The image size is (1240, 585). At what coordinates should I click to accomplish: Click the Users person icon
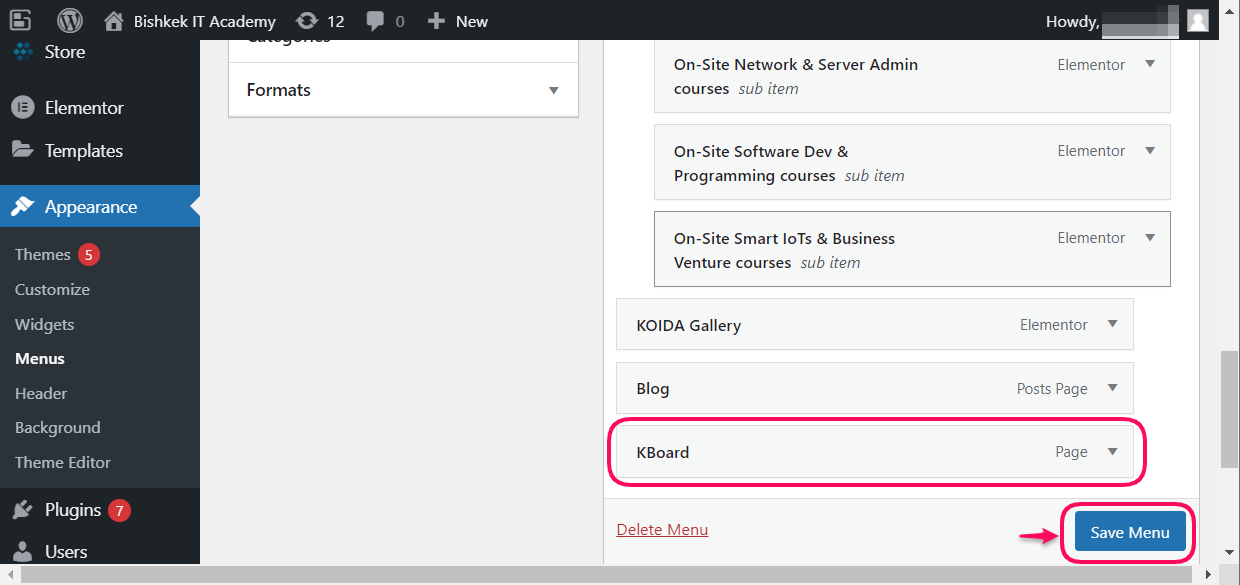coord(22,551)
